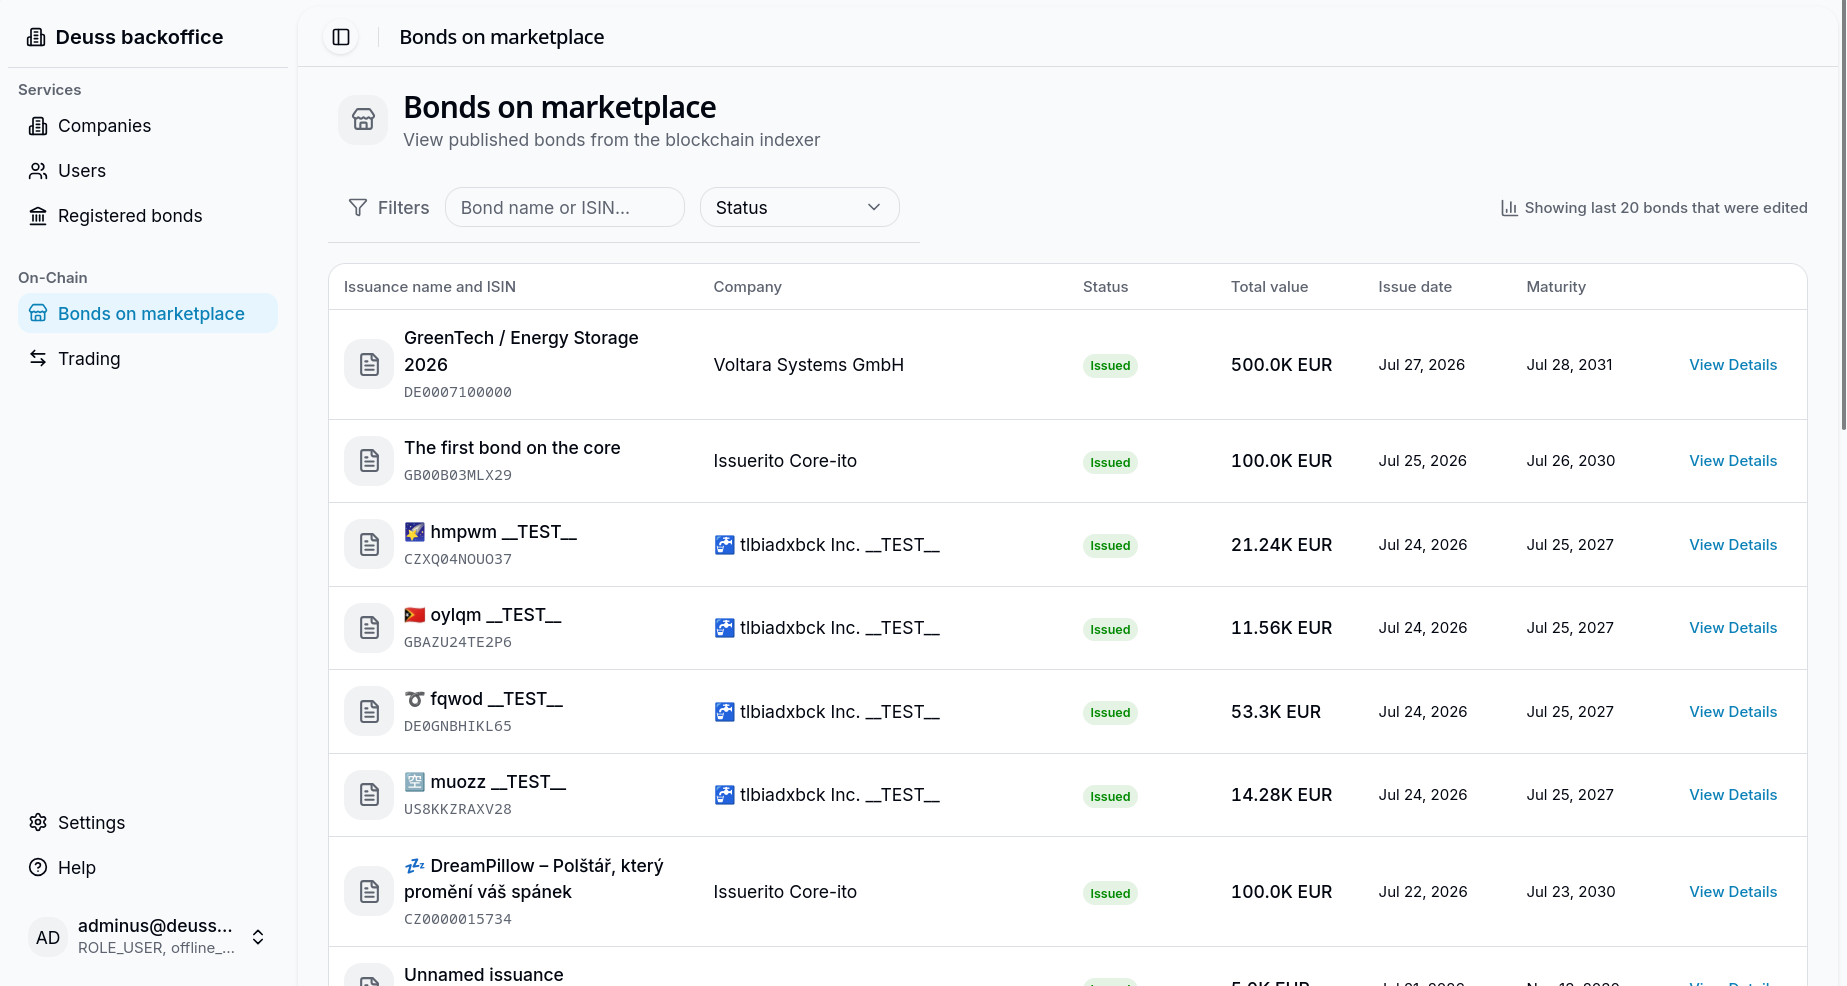Click the 'Voltara Systems GmbH' company cell
The height and width of the screenshot is (986, 1847).
pos(809,365)
